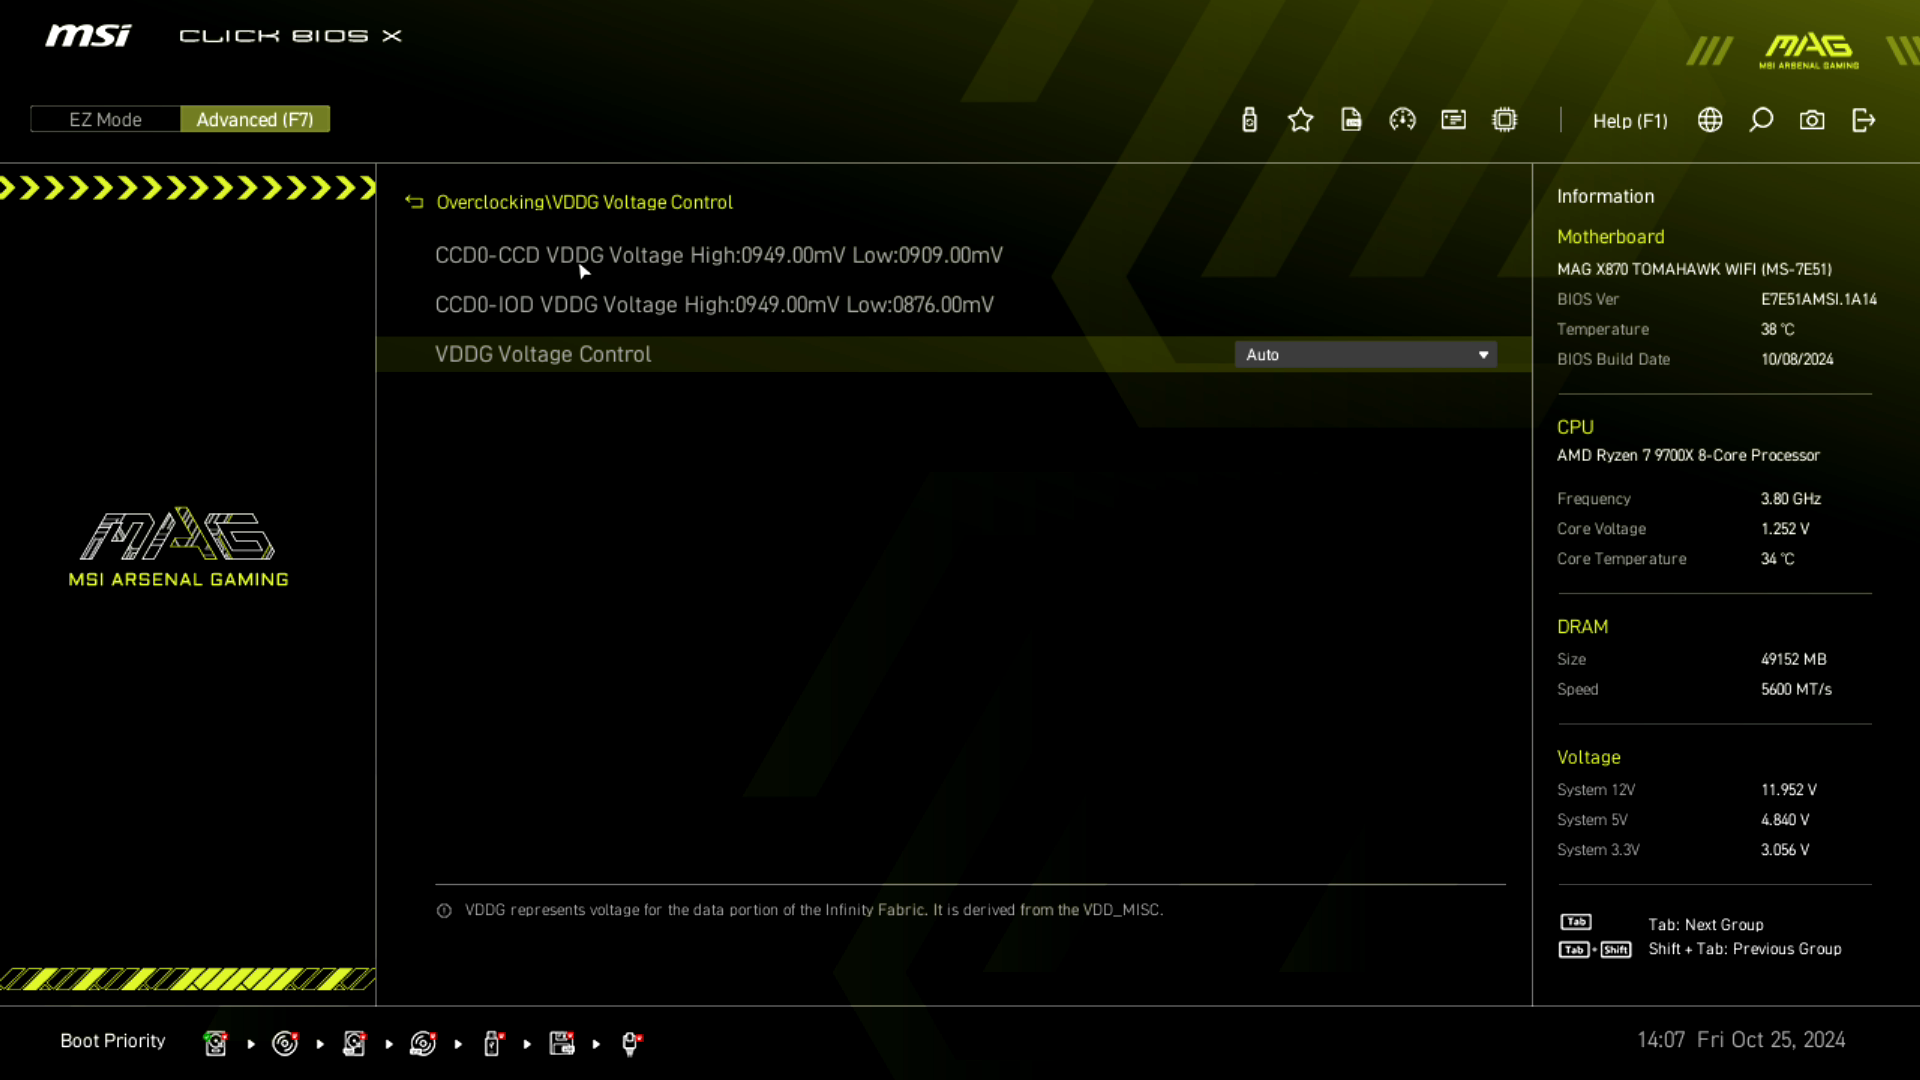
Task: Open the VDDG Voltage Control dropdown
Action: coord(1365,354)
